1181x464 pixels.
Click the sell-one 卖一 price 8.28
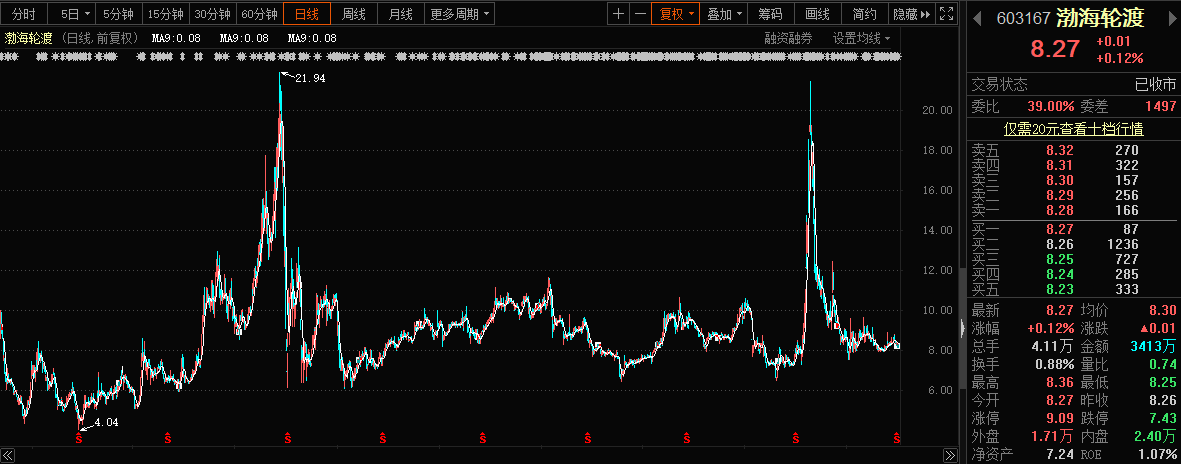click(x=1060, y=210)
